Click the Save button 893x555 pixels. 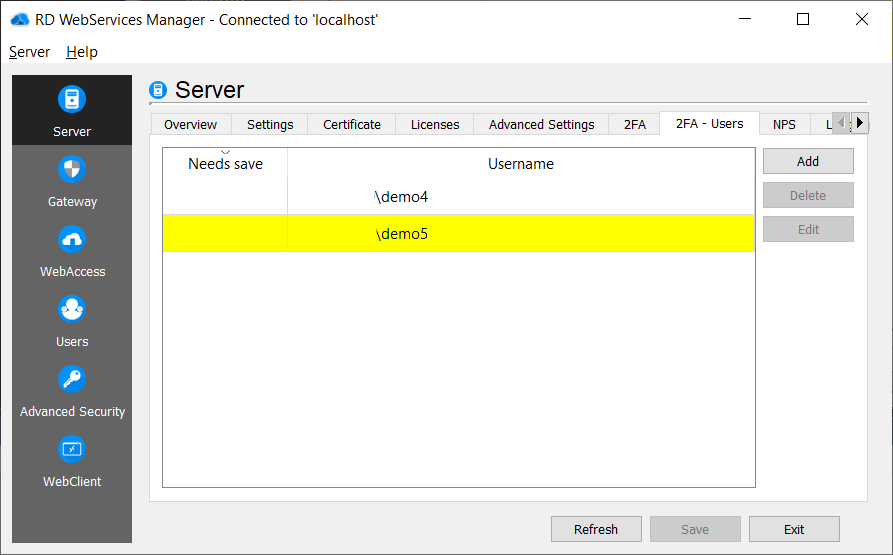coord(695,529)
